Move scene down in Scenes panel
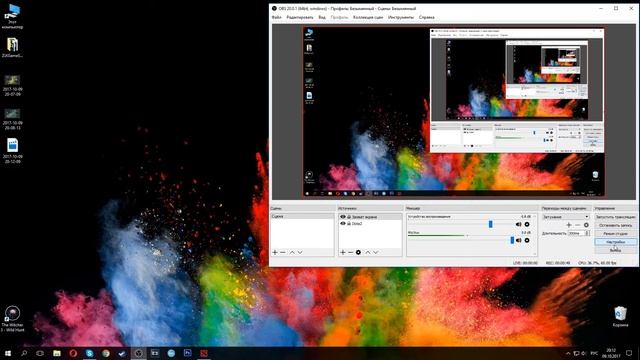This screenshot has height=360, width=640. pyautogui.click(x=300, y=253)
